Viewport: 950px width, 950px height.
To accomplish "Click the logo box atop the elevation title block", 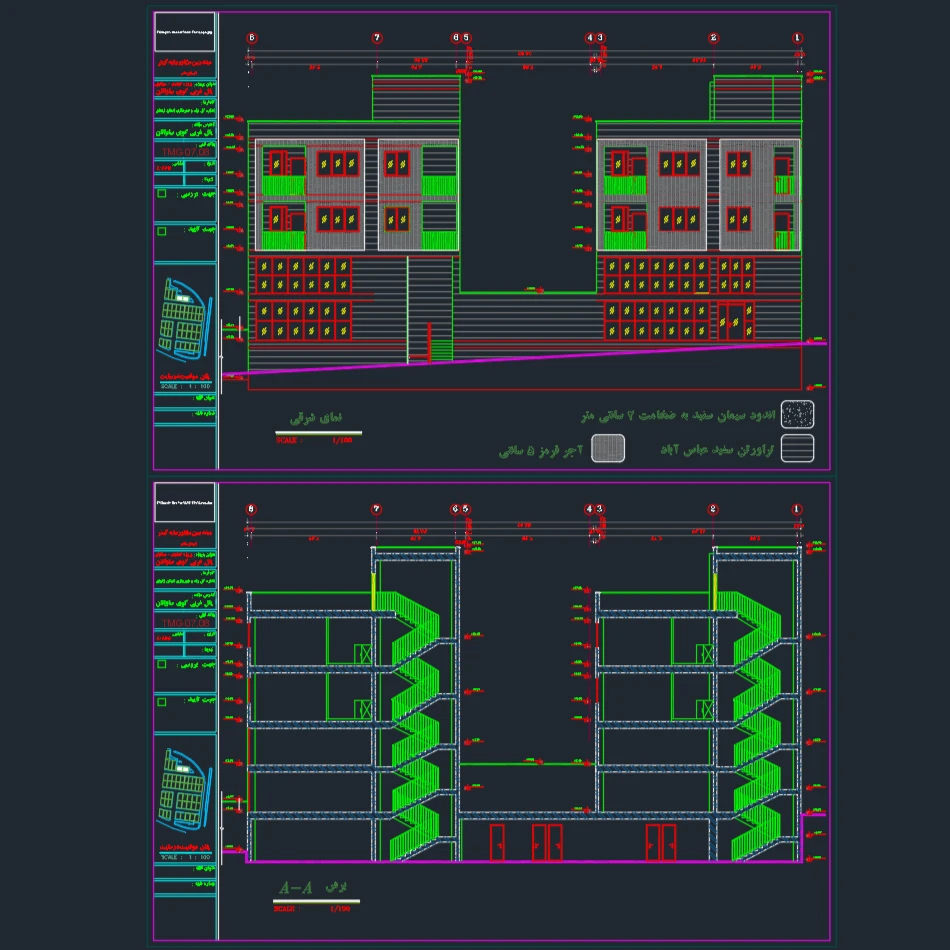I will [185, 33].
